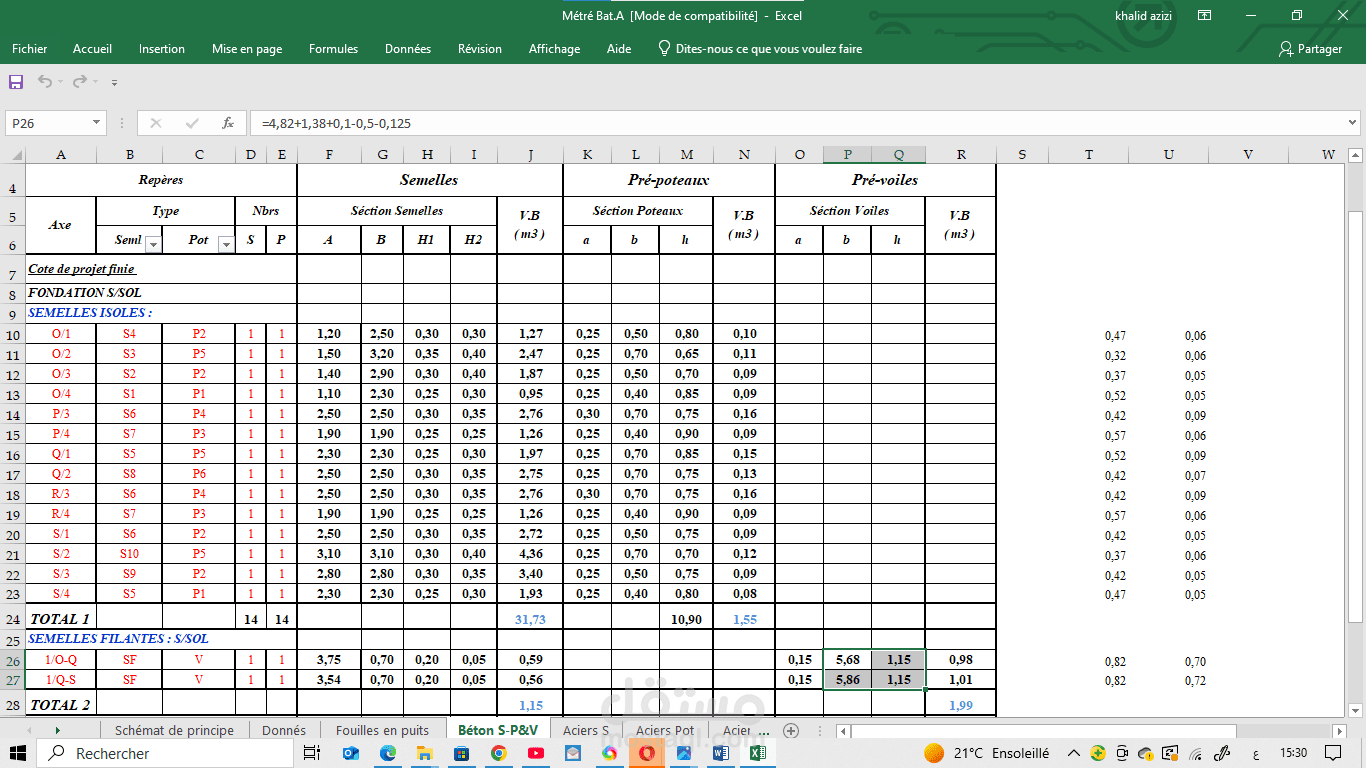Open the Données ribbon tab

pyautogui.click(x=408, y=48)
